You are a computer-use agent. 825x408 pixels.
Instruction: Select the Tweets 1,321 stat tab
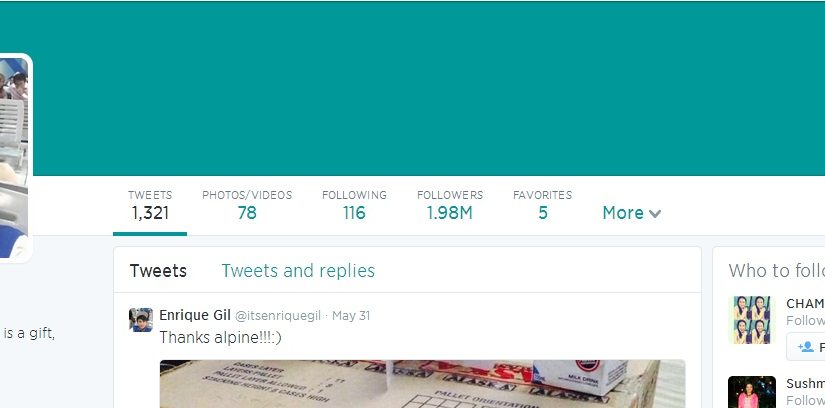click(x=150, y=205)
